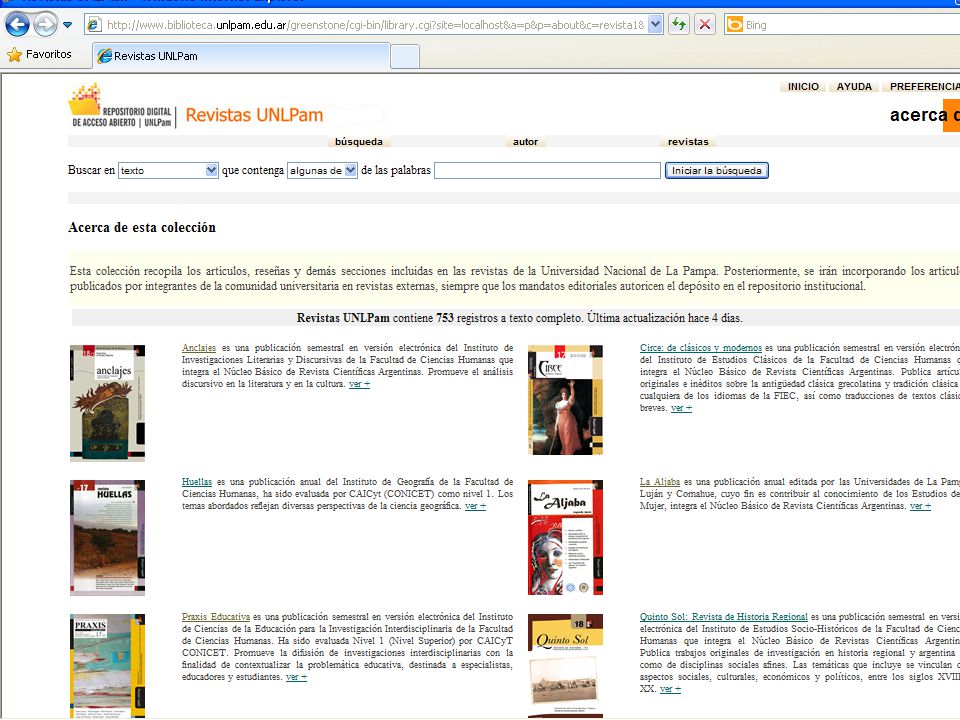Viewport: 960px width, 720px height.
Task: Open the Anclajes link
Action: click(199, 348)
